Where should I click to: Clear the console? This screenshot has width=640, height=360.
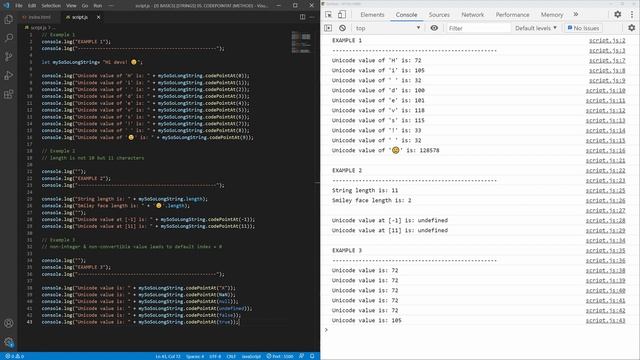[342, 28]
